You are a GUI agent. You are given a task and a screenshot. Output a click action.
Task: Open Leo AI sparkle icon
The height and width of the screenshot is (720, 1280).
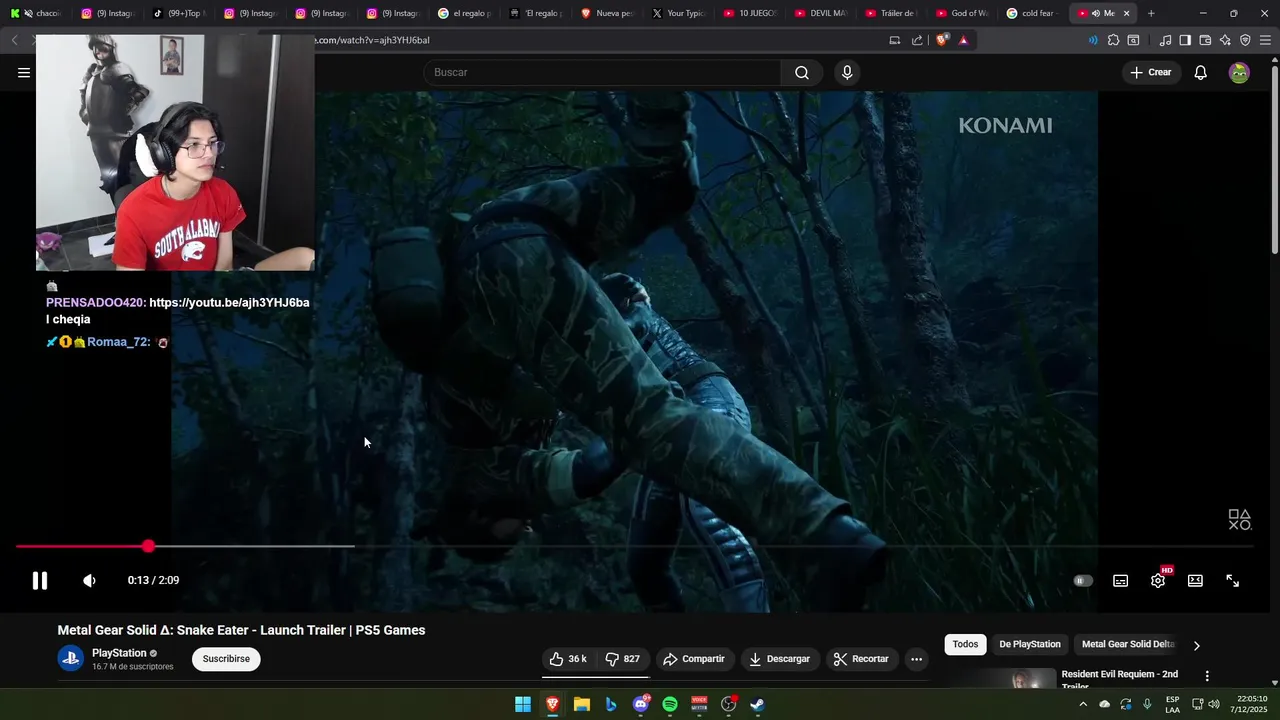(x=1225, y=40)
